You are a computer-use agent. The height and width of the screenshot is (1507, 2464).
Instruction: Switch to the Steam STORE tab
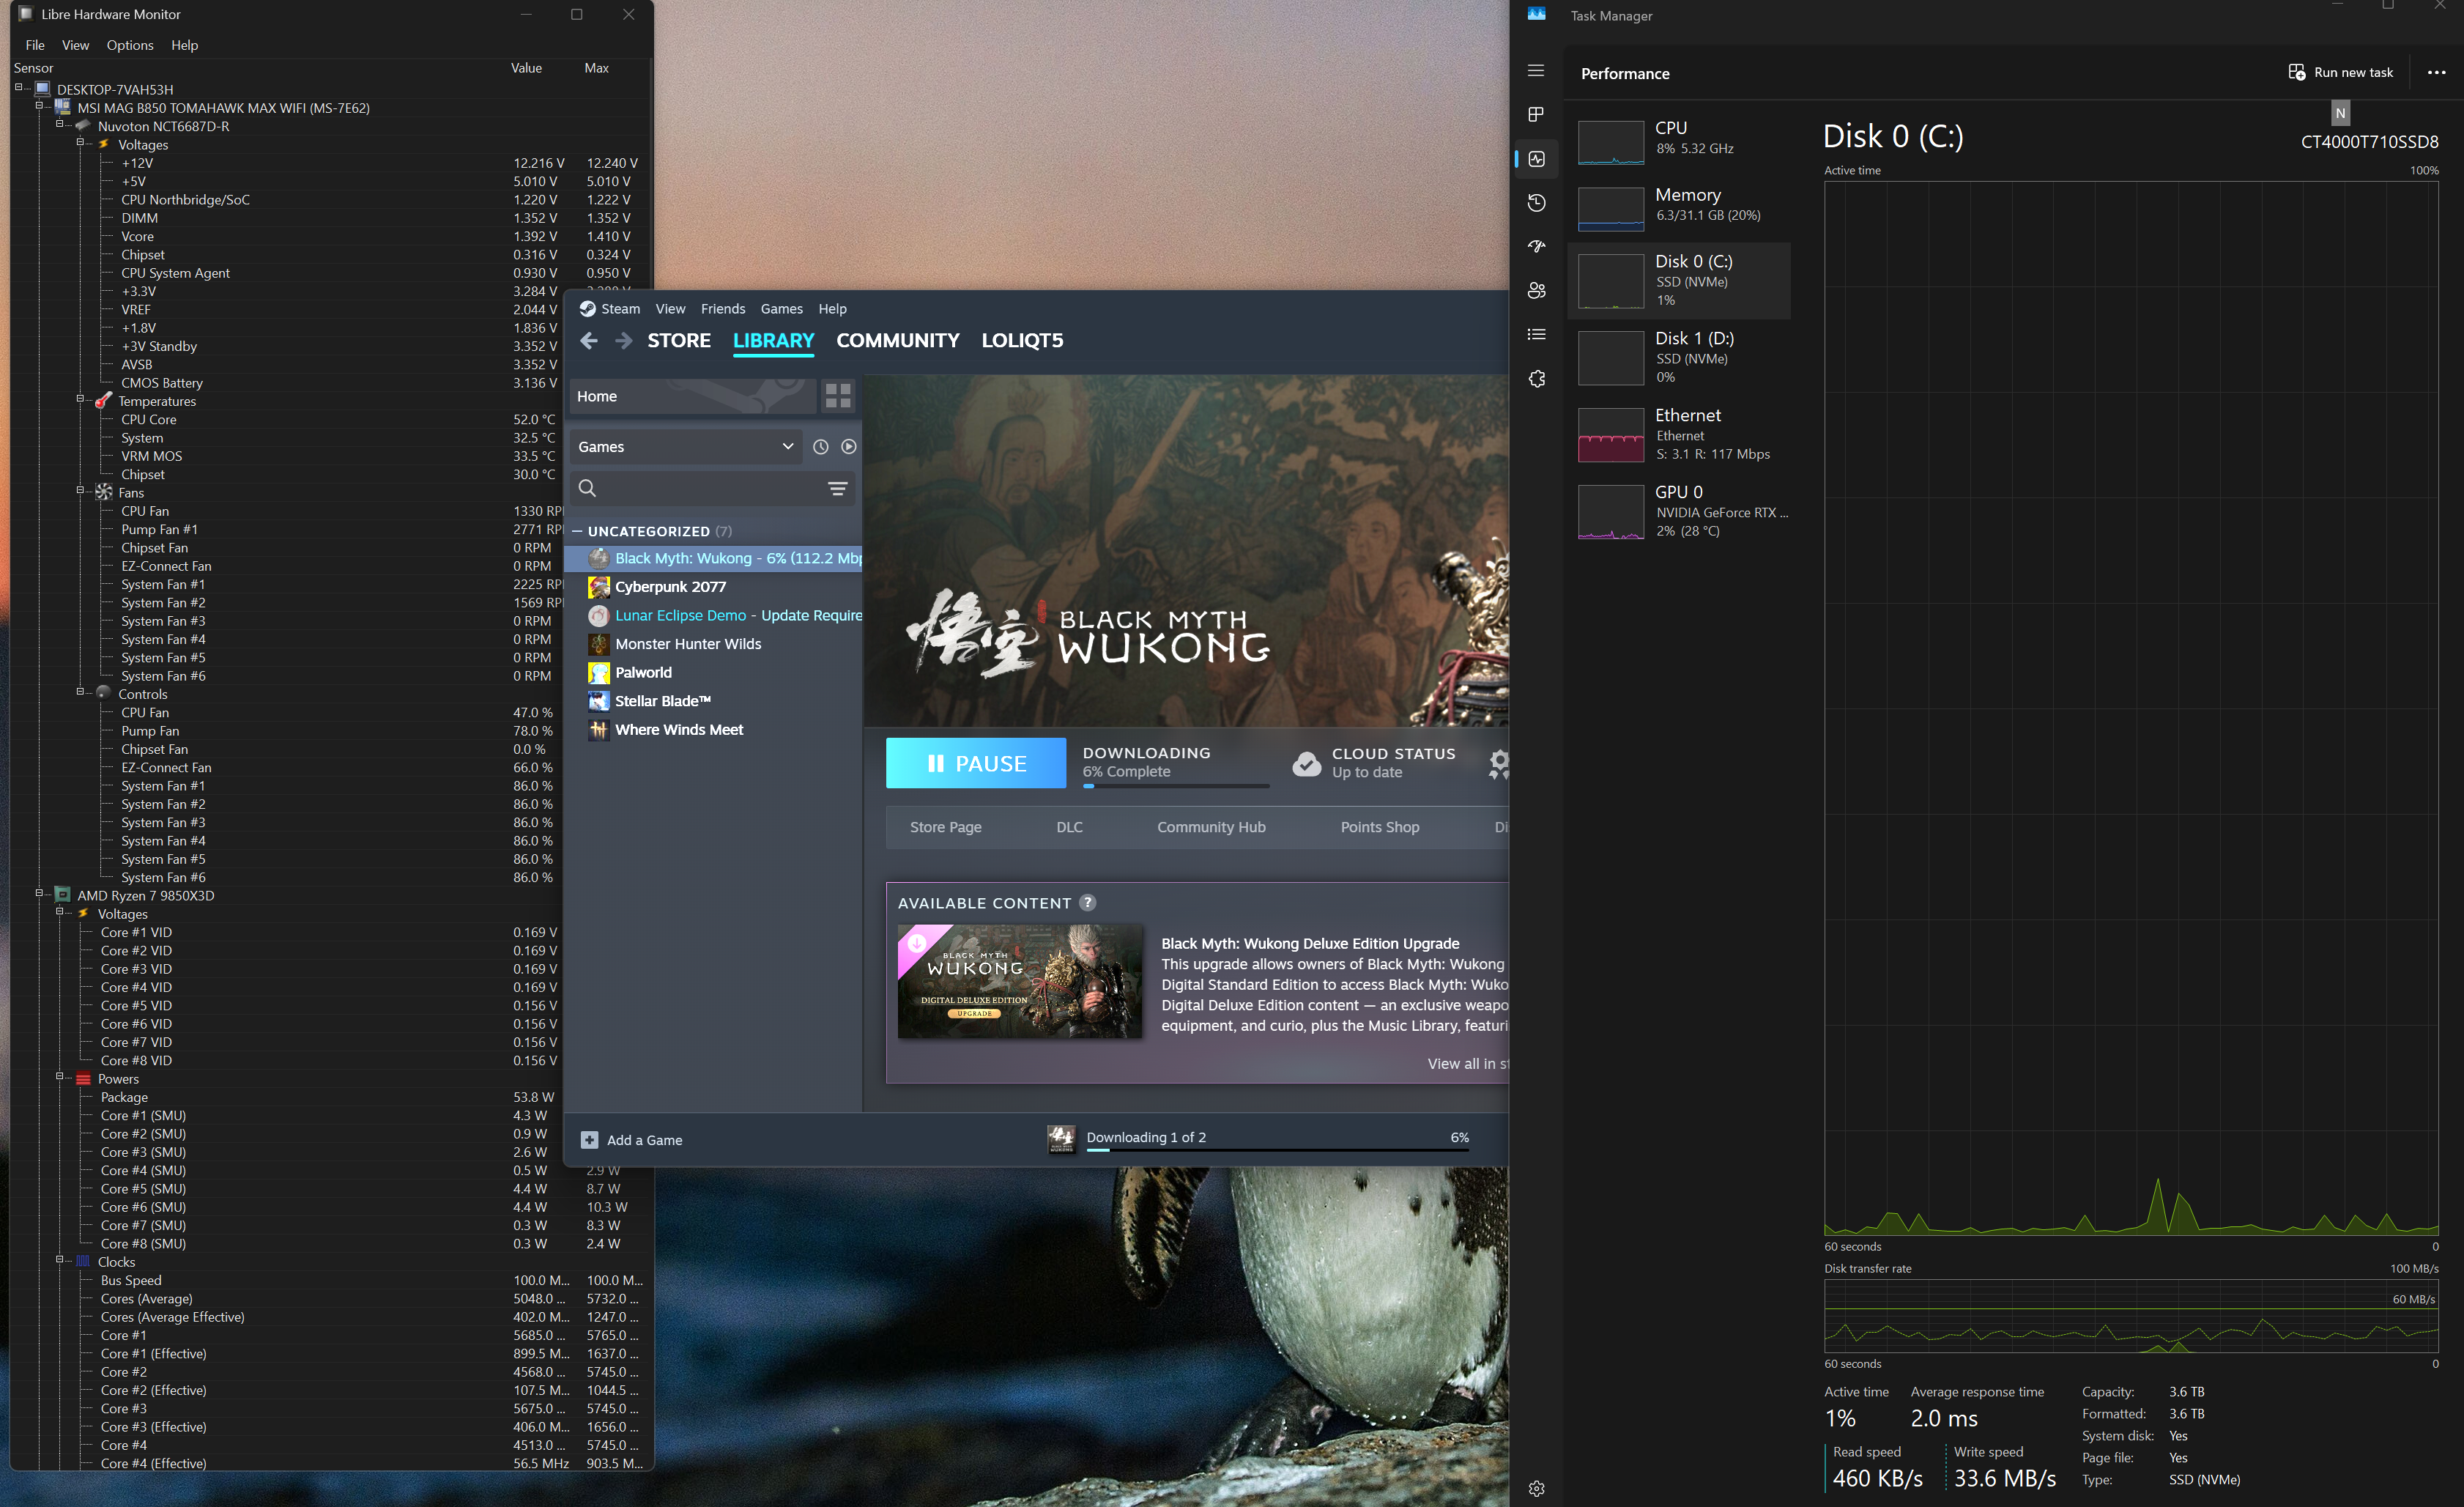pyautogui.click(x=678, y=341)
